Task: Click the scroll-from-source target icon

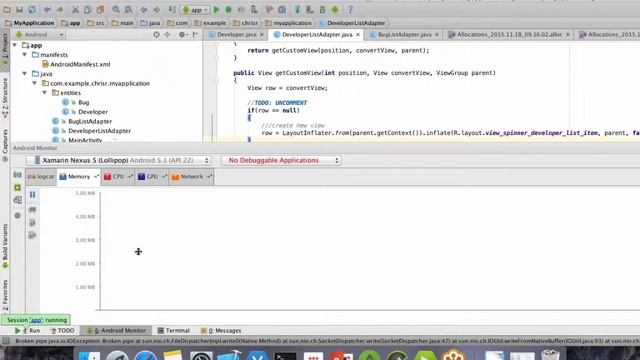Action: click(x=156, y=35)
